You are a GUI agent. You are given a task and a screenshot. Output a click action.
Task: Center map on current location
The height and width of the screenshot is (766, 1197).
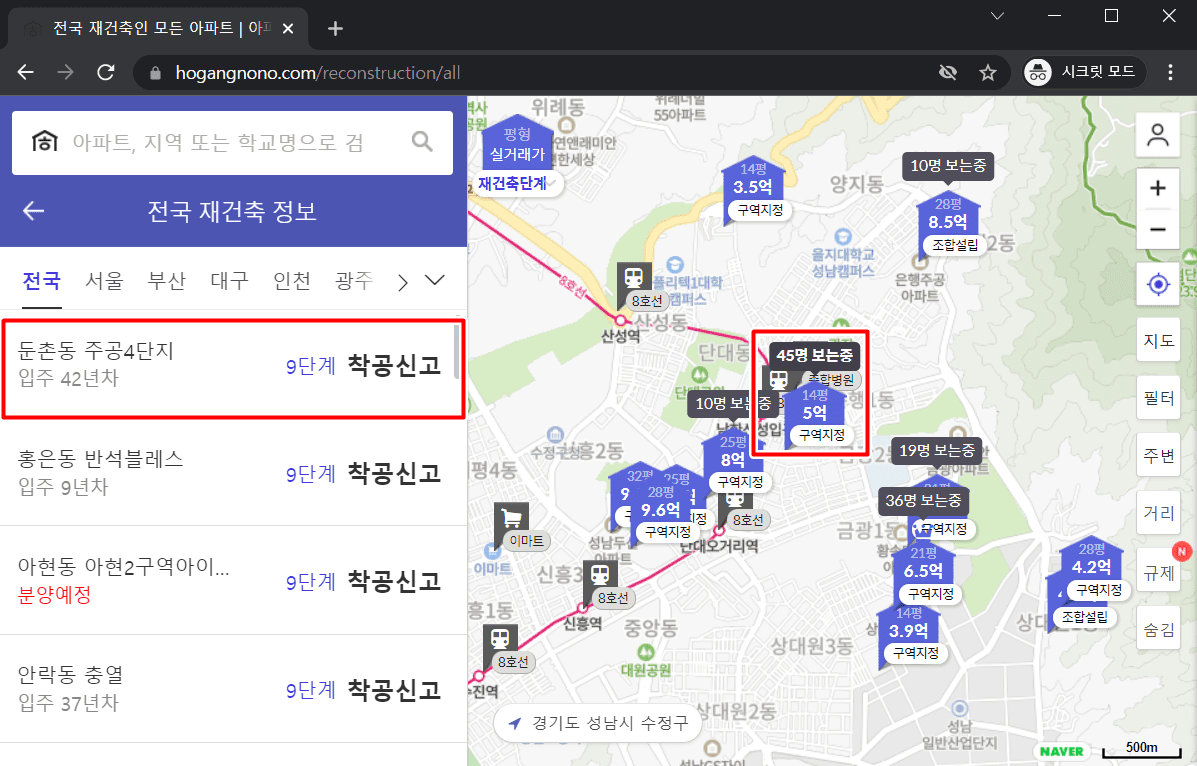1158,285
